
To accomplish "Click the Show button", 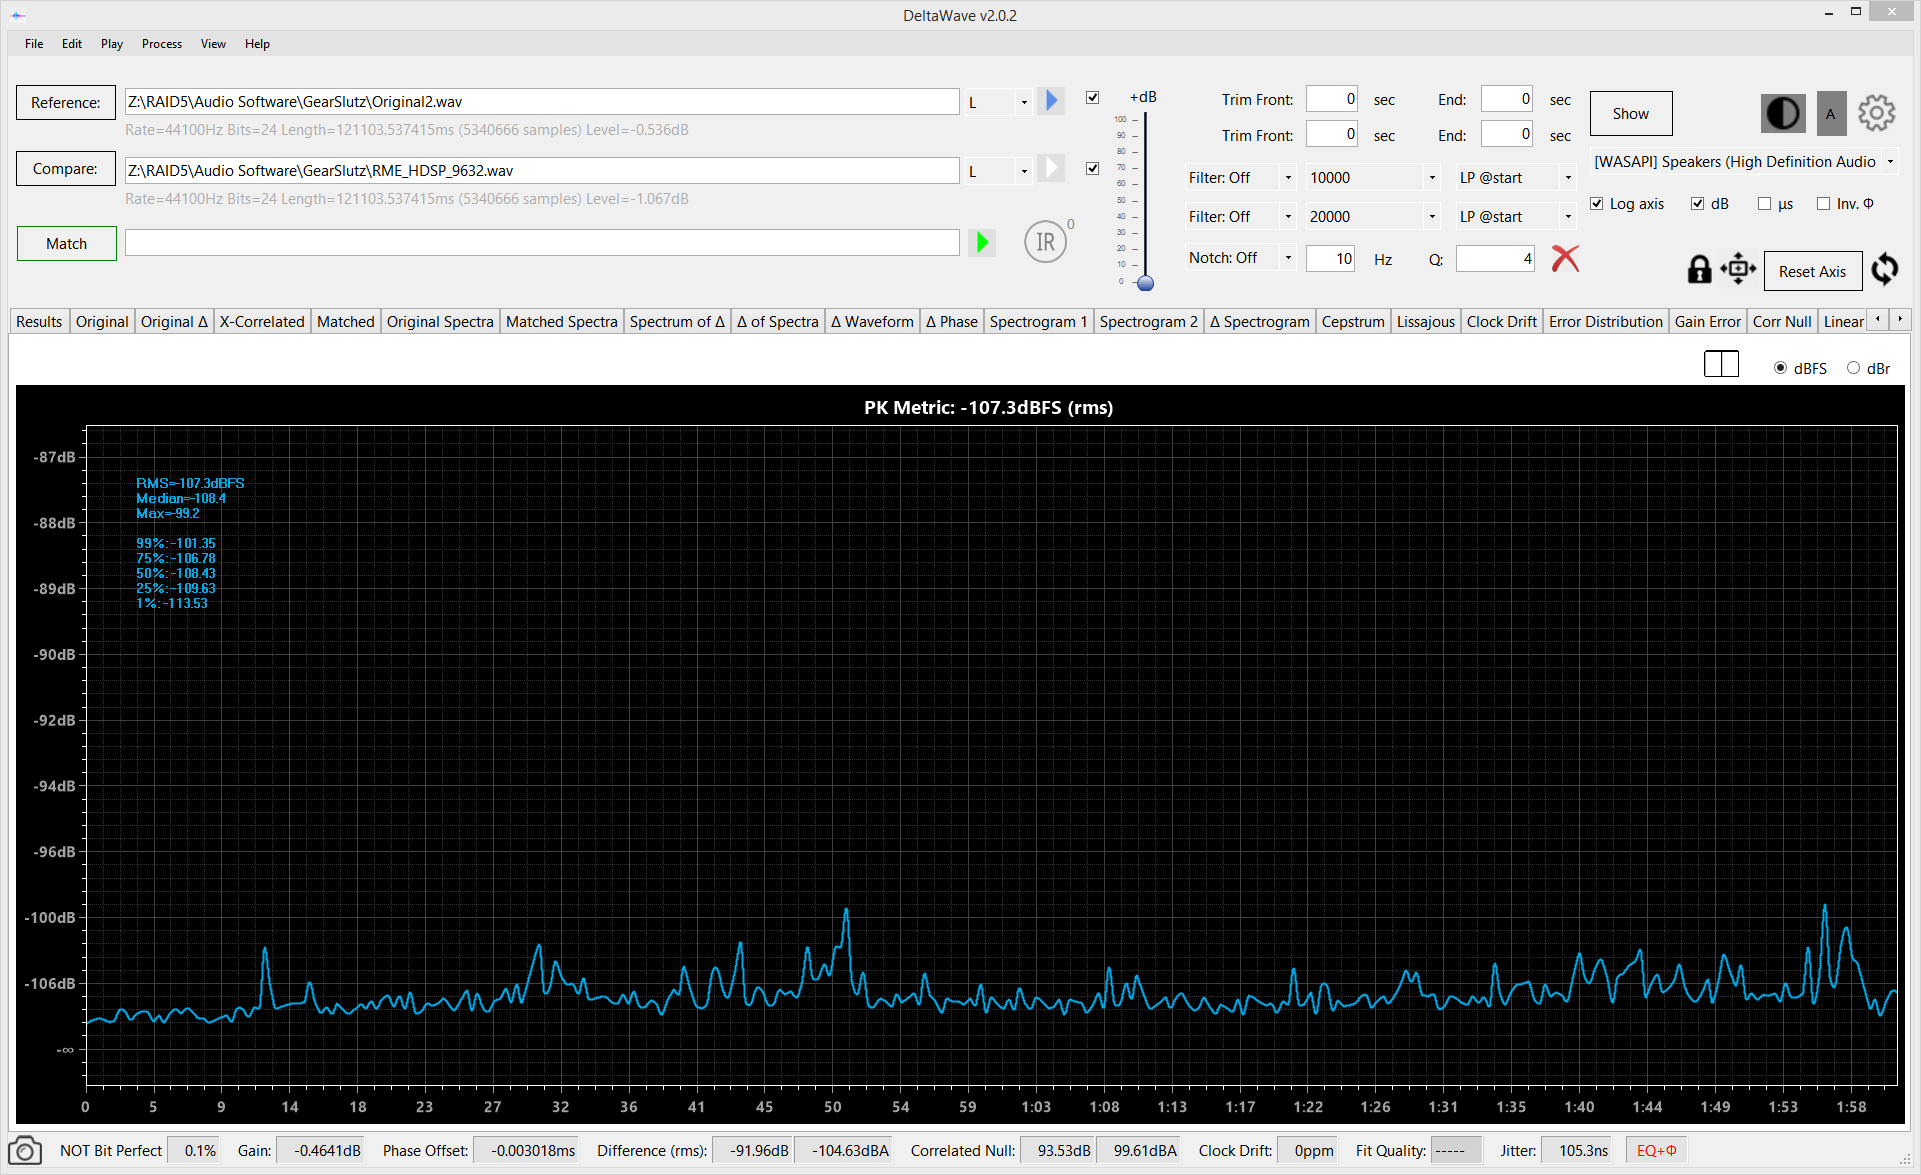I will (x=1631, y=114).
